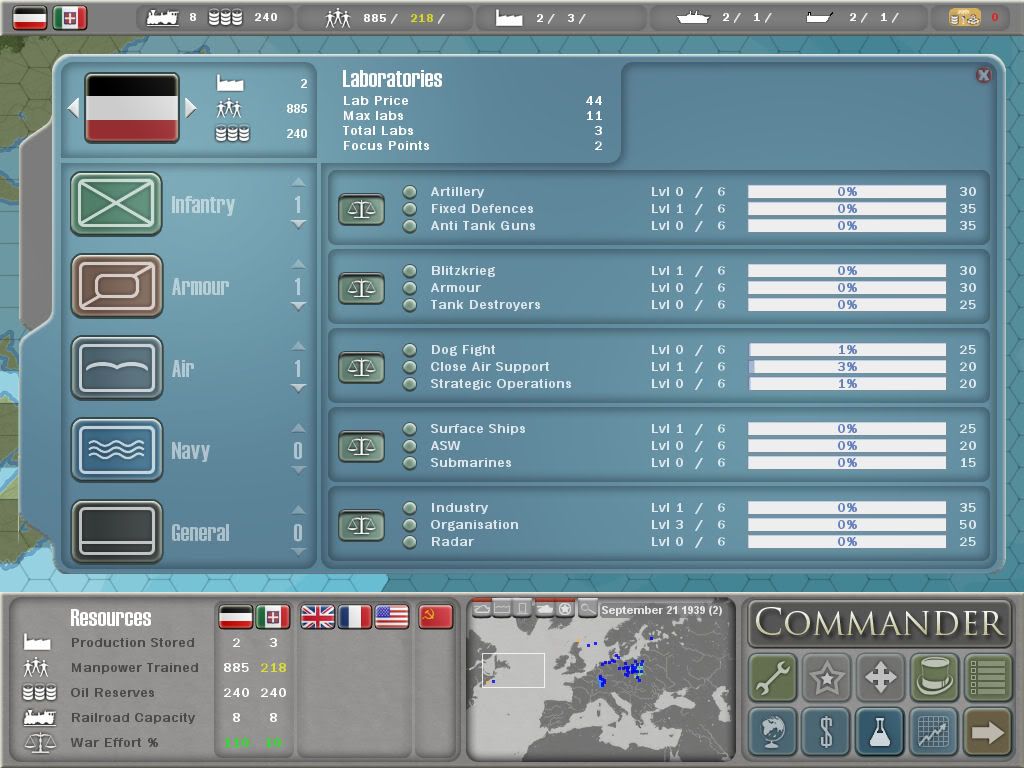Click the Air research category icon
This screenshot has width=1024, height=768.
click(x=116, y=368)
